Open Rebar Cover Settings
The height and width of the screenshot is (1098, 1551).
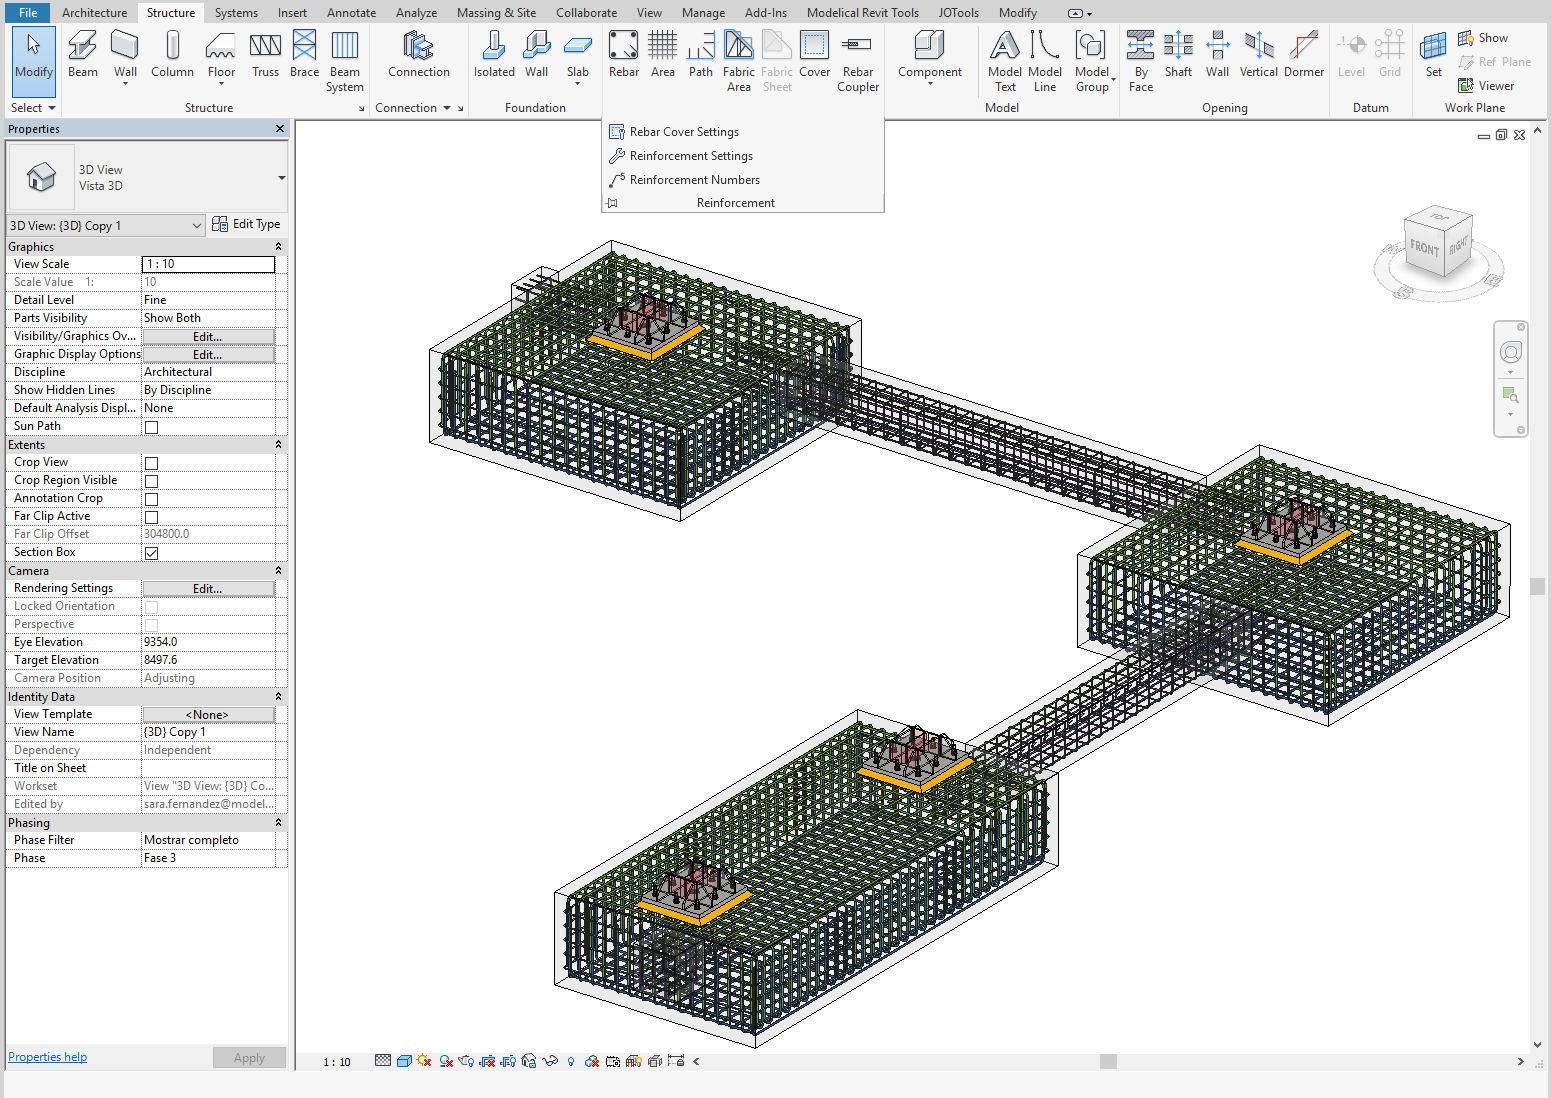(x=684, y=132)
